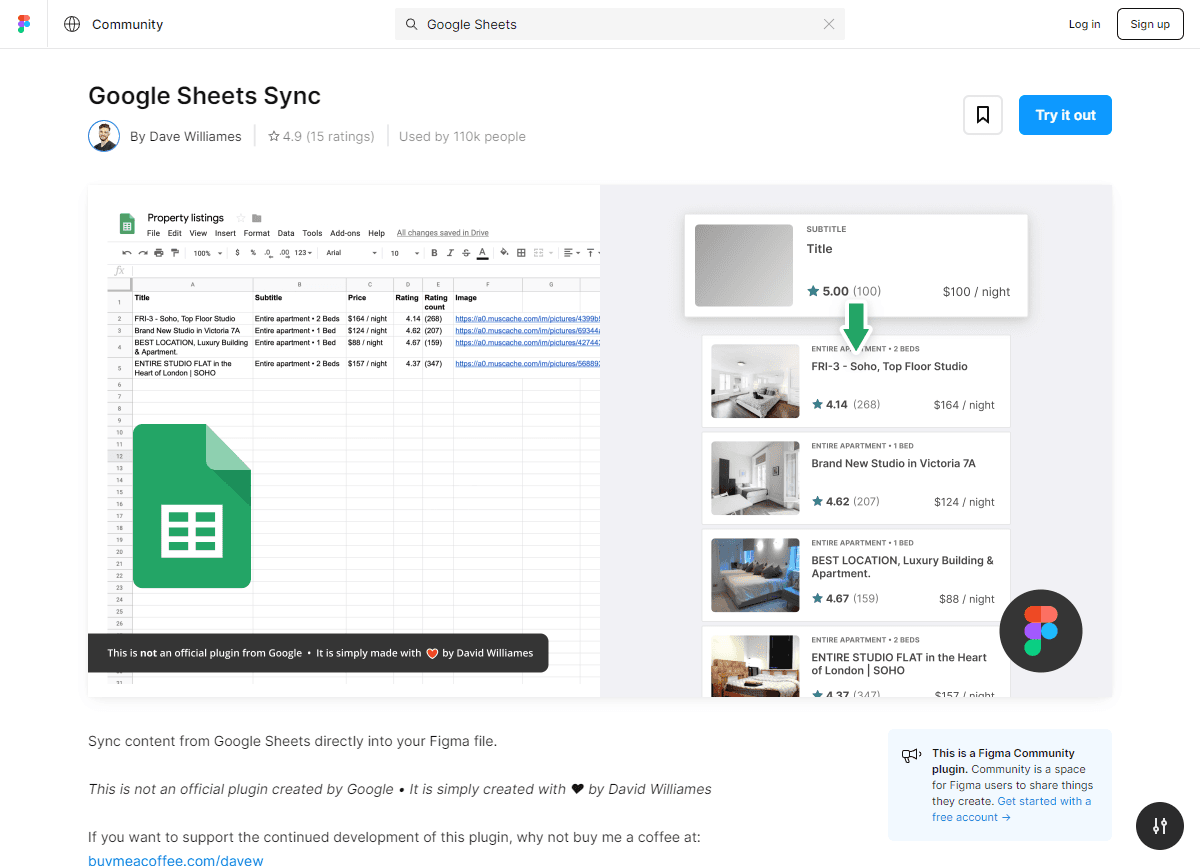
Task: Click 'Sync content from Google Sheets' description text
Action: (292, 741)
